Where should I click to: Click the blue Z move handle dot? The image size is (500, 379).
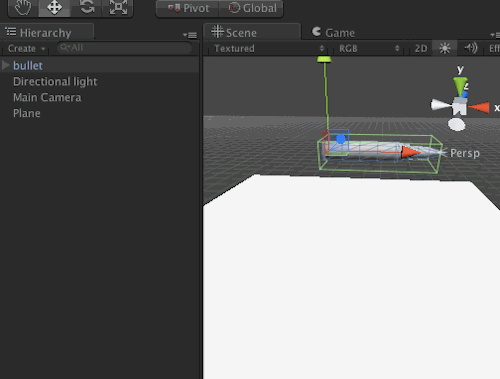(x=340, y=139)
